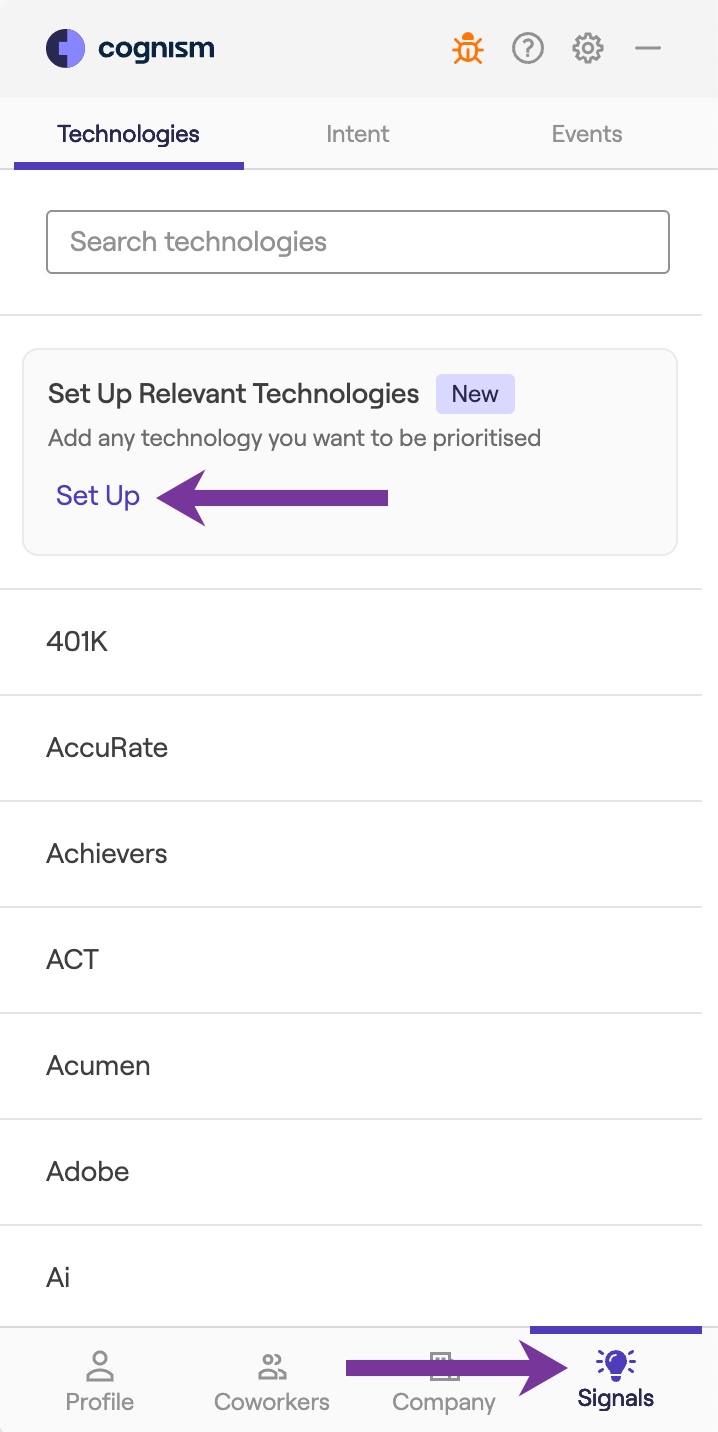Click the Set Up link
This screenshot has width=718, height=1432.
tap(97, 495)
